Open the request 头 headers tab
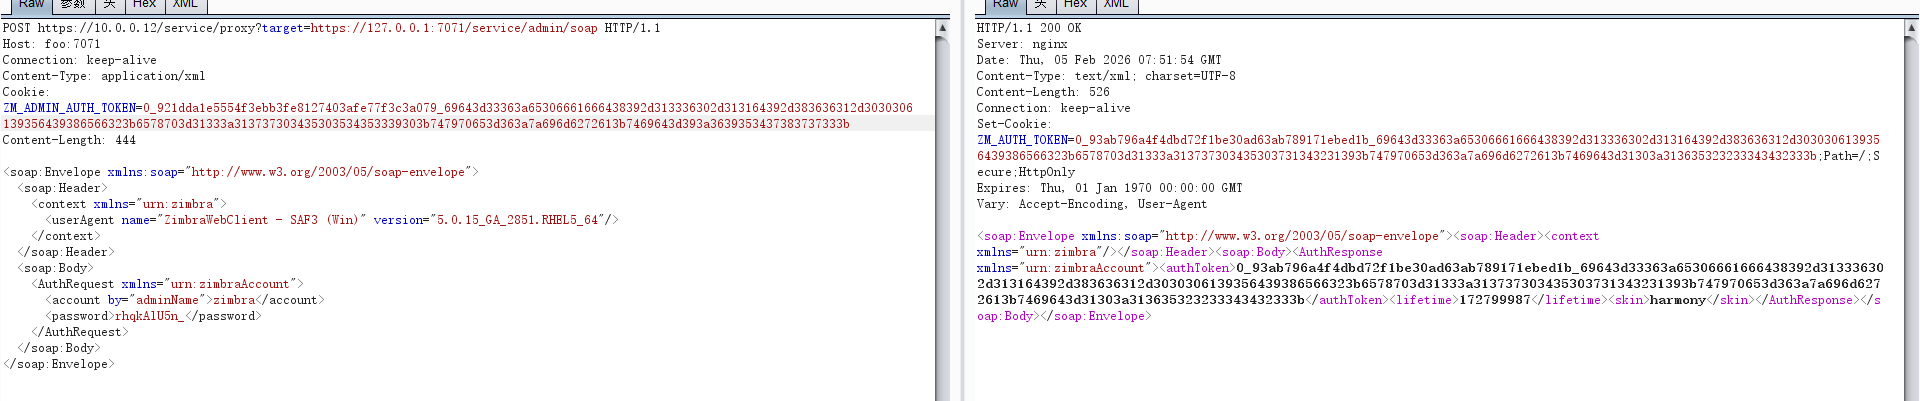 [110, 5]
